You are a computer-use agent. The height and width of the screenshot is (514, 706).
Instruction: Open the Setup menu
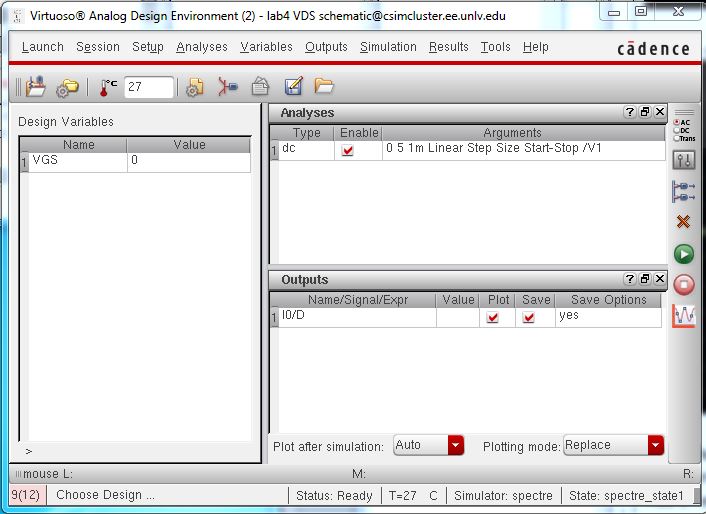point(148,47)
